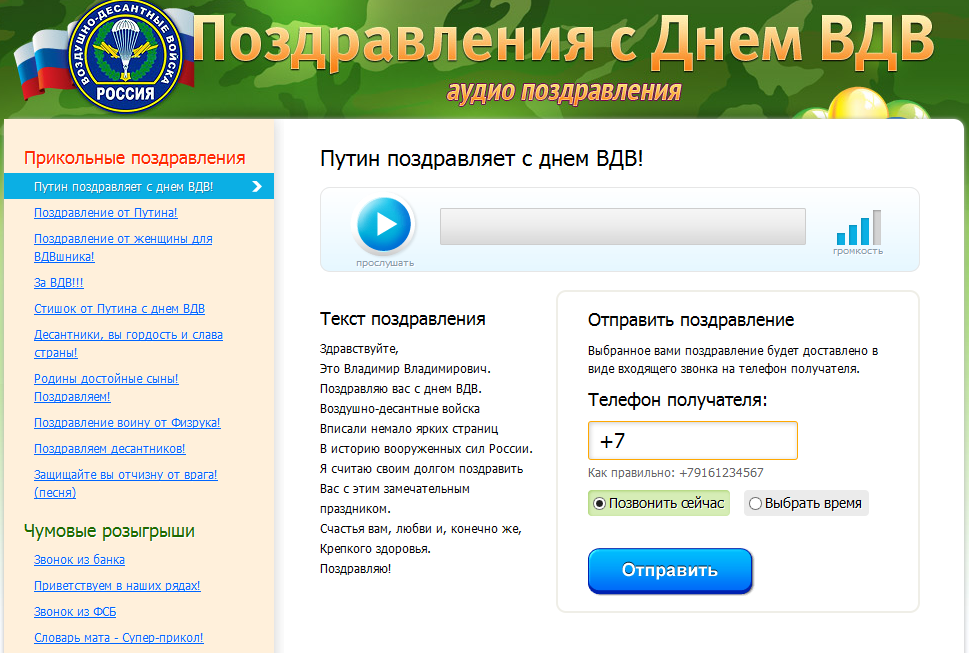This screenshot has height=653, width=969.
Task: Click the arrow on the selected Putin greeting item
Action: (257, 187)
